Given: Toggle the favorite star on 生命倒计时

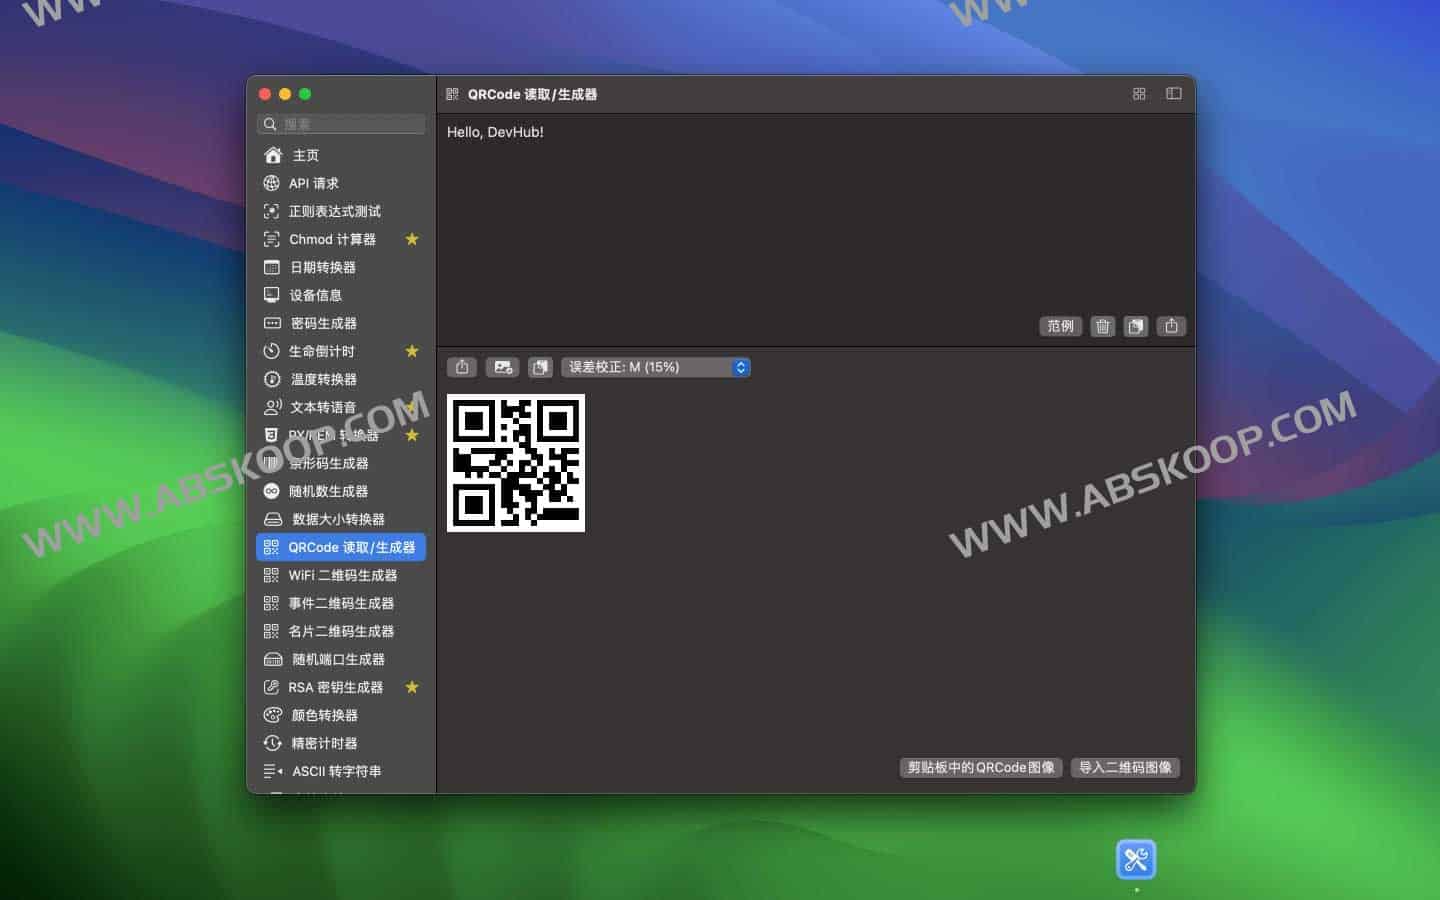Looking at the screenshot, I should [x=412, y=351].
